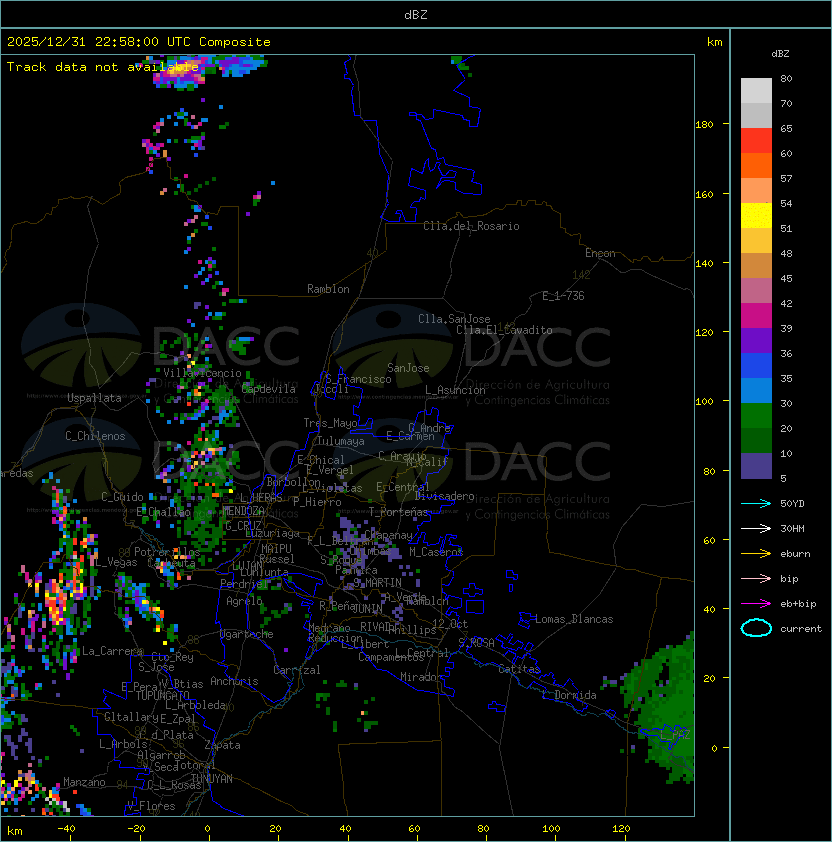Click the yellow eburn arrow icon
The image size is (832, 842).
[756, 554]
